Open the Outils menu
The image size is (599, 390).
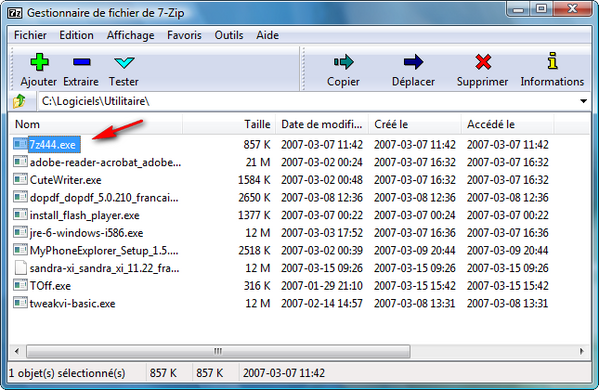click(229, 35)
